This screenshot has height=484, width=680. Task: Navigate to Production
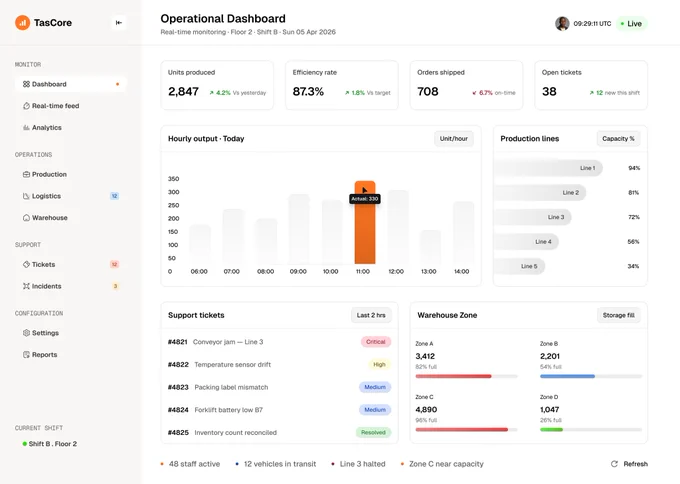point(70,174)
